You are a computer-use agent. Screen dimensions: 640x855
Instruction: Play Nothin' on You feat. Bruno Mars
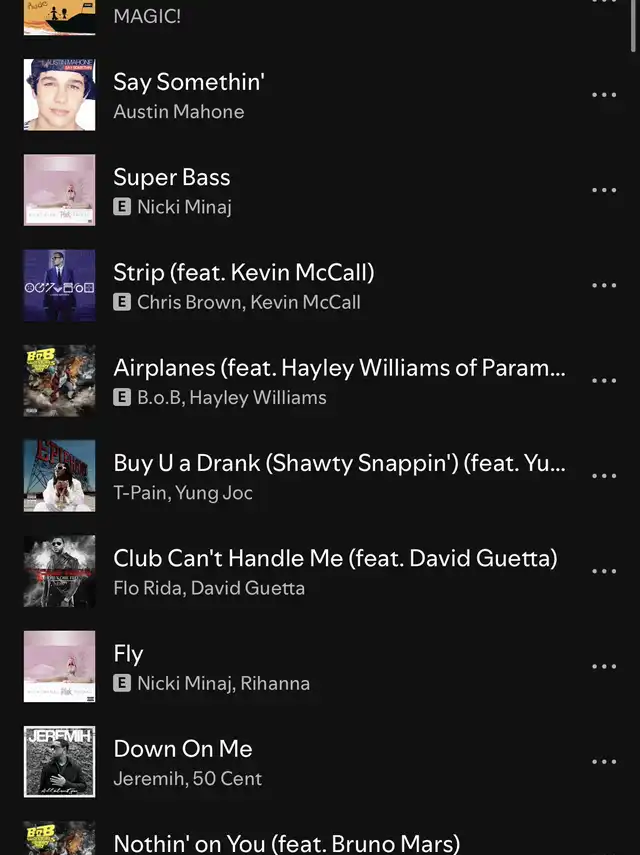click(287, 844)
